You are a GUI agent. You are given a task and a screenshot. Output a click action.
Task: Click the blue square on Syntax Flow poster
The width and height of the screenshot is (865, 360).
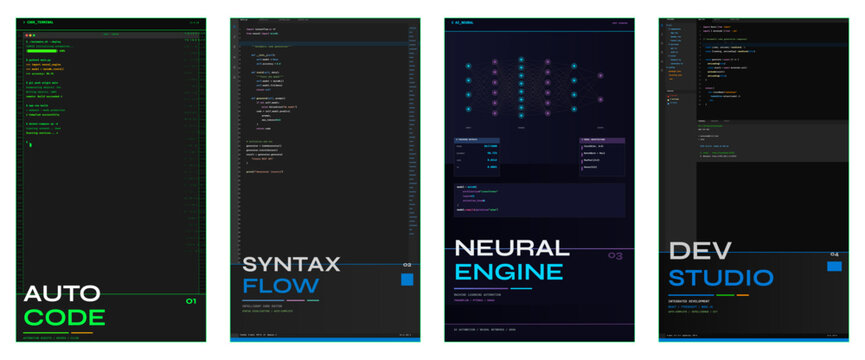[407, 280]
